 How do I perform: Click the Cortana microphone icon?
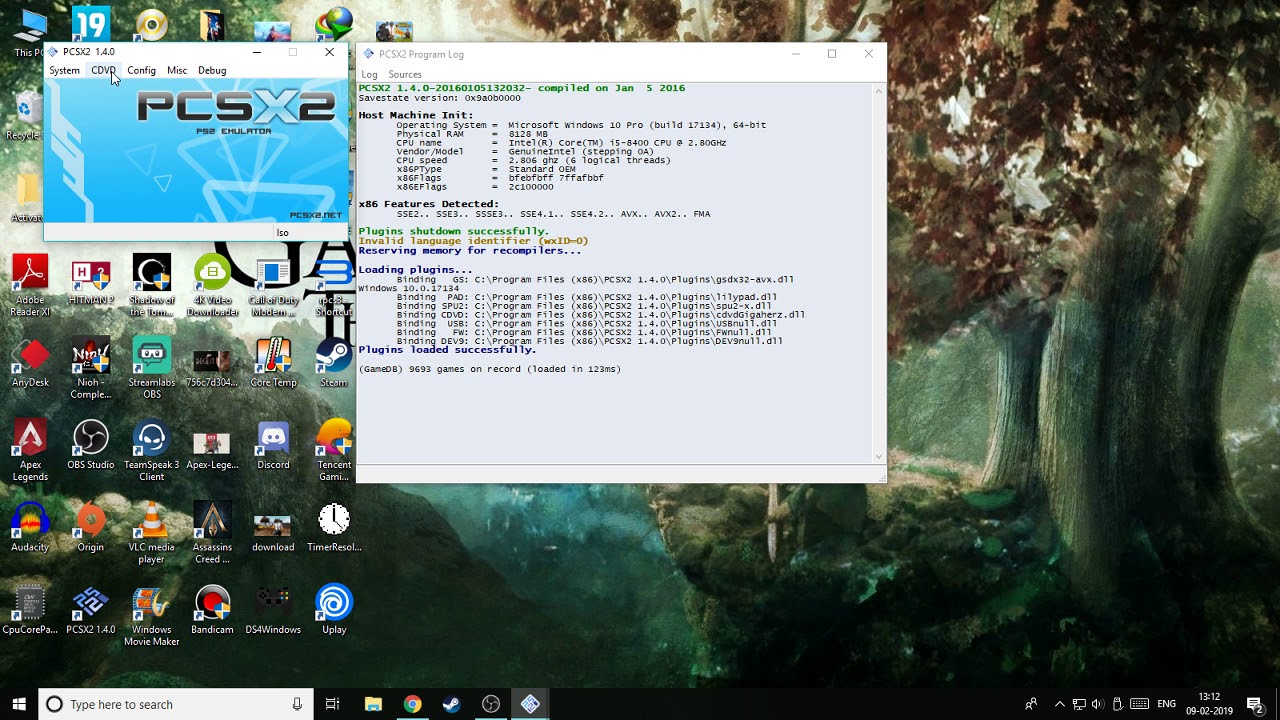(x=297, y=704)
